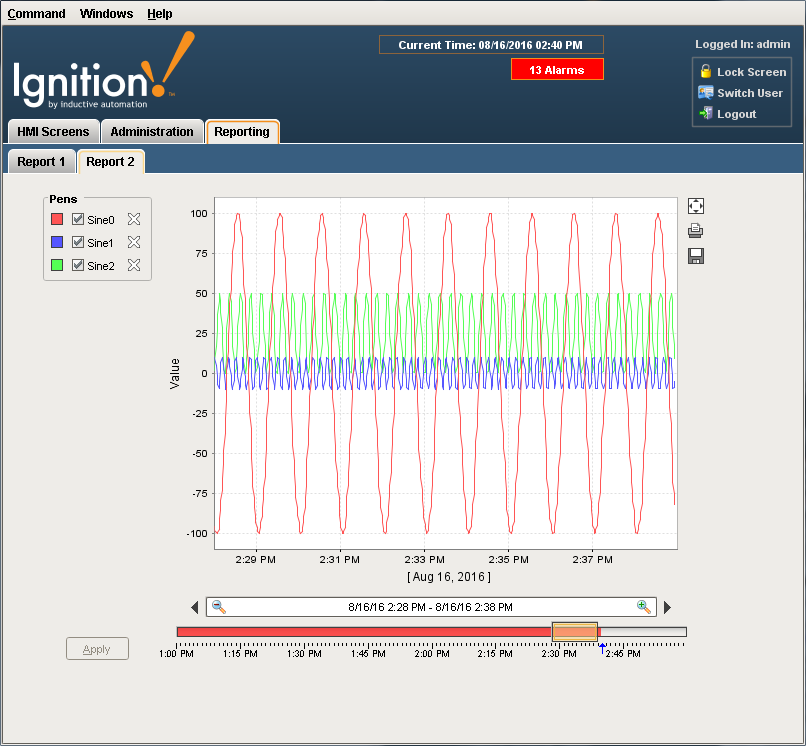This screenshot has width=806, height=746.
Task: Click the save chart icon
Action: coord(695,256)
